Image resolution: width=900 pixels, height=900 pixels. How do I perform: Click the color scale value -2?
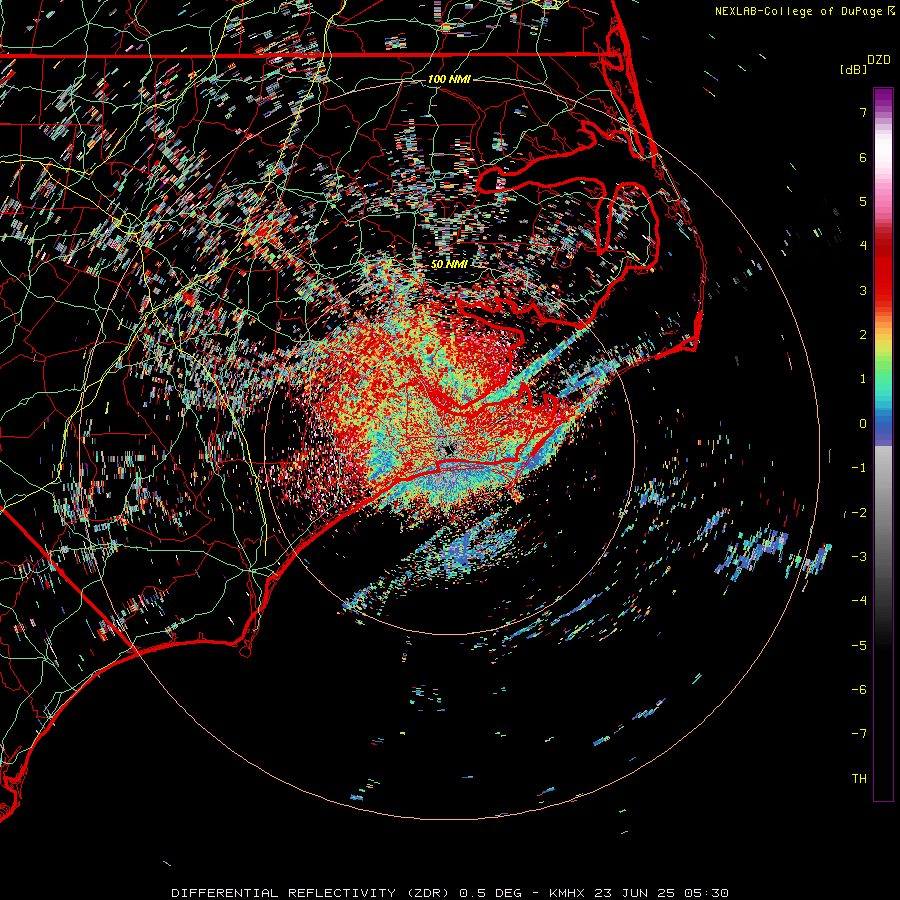pyautogui.click(x=859, y=513)
